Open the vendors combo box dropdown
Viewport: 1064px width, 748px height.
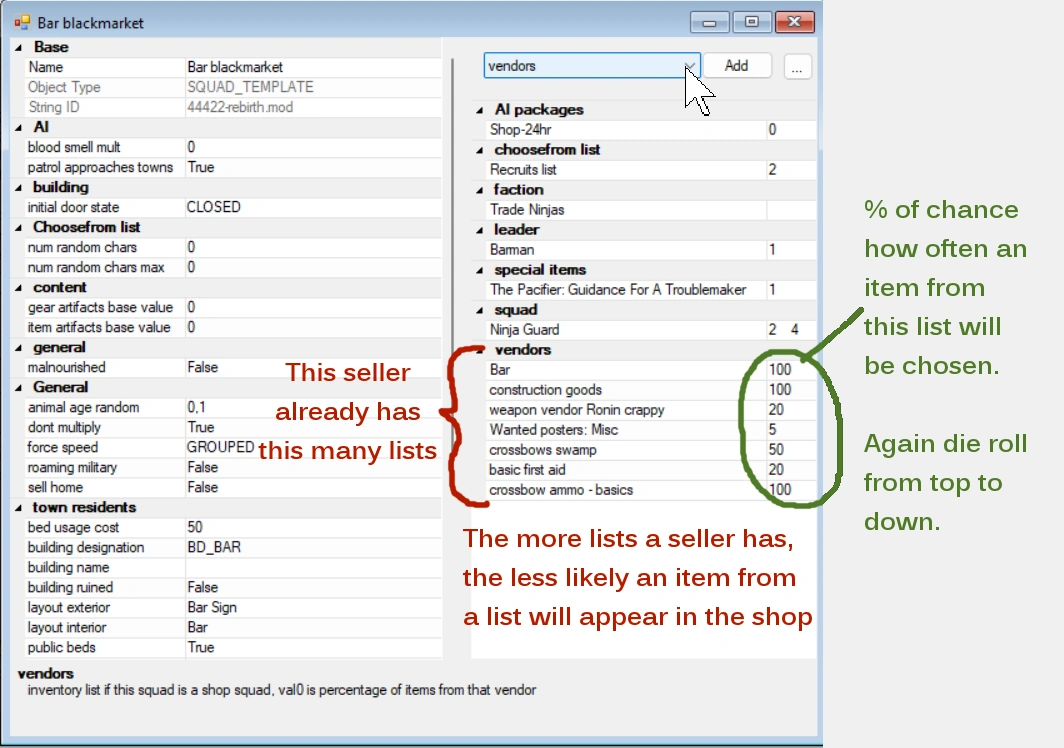coord(689,65)
